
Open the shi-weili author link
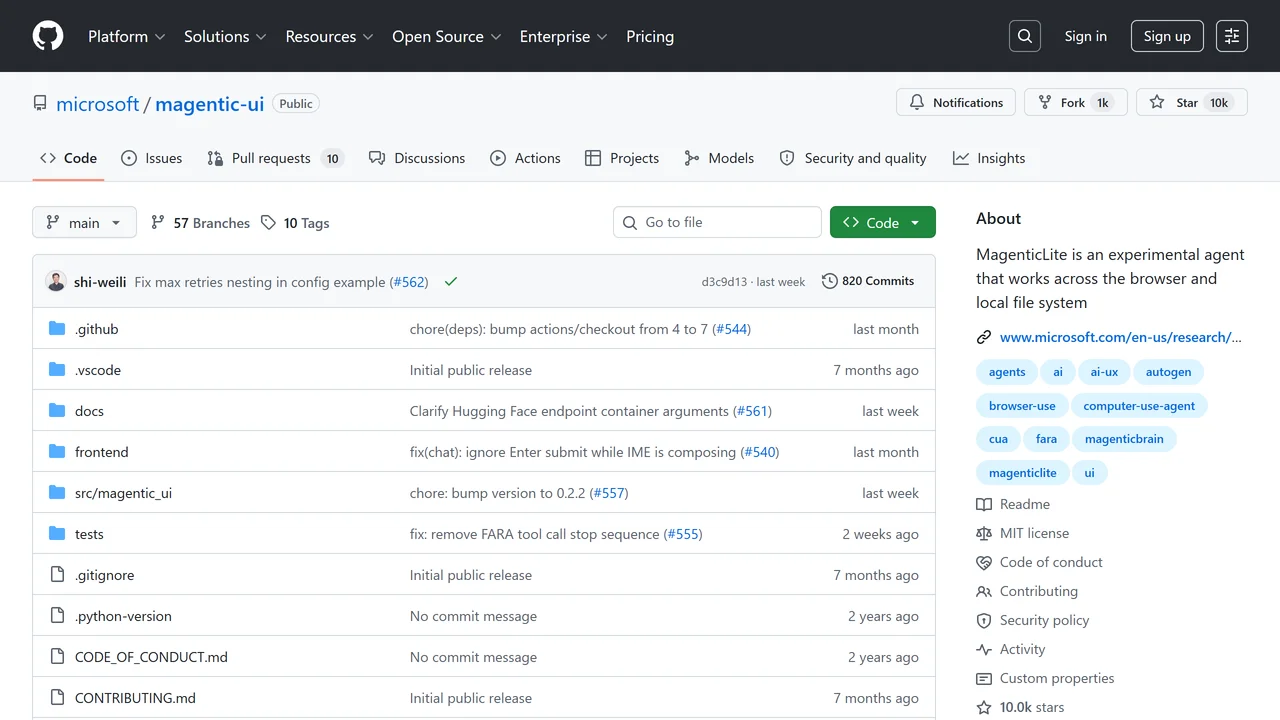pyautogui.click(x=100, y=282)
